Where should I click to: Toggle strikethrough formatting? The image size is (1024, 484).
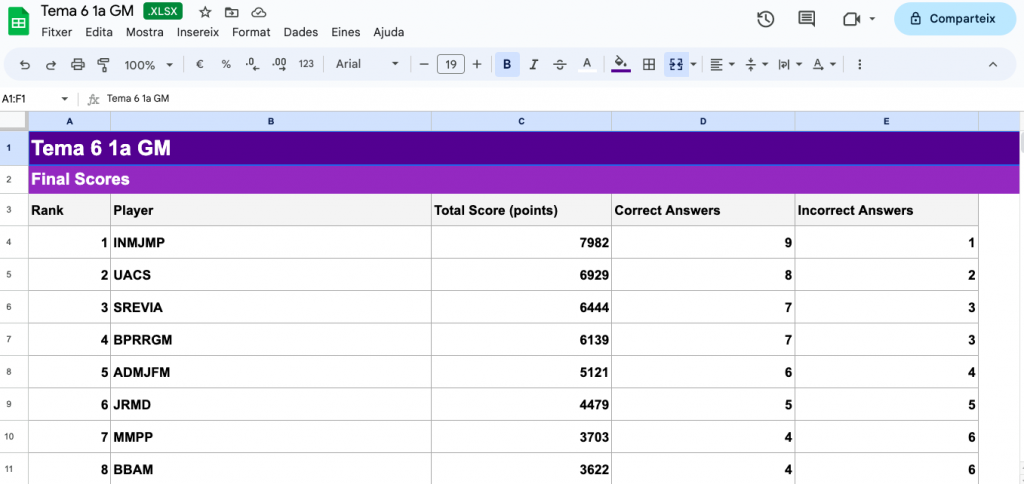[560, 64]
